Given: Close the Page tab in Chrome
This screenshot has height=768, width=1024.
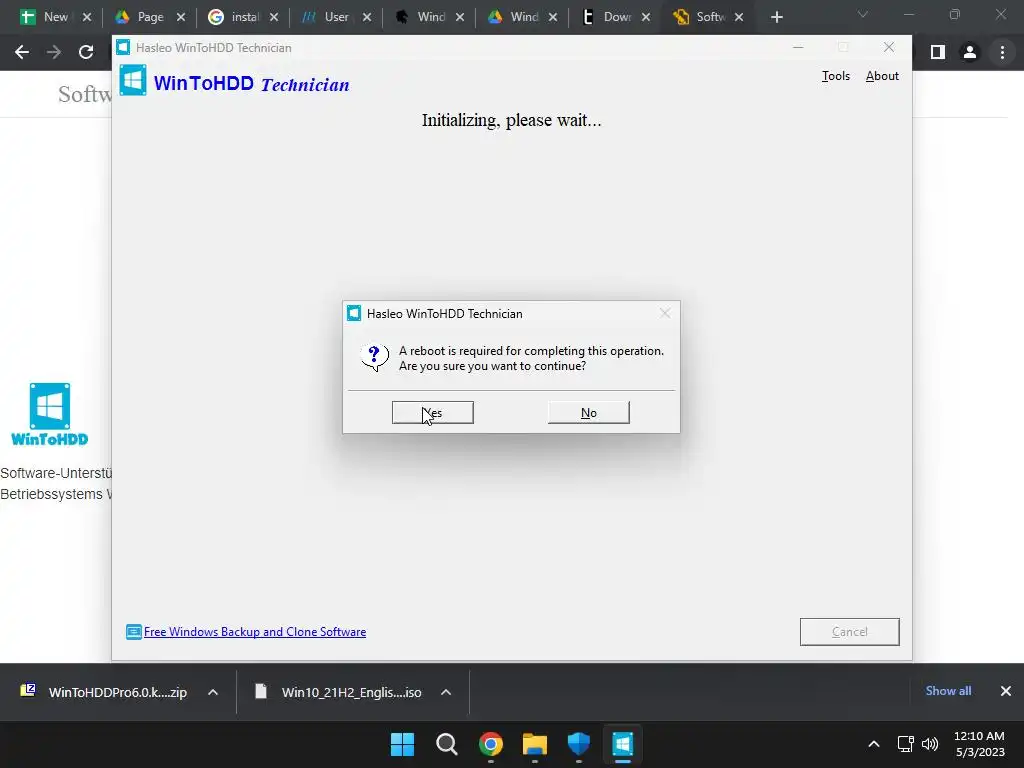Looking at the screenshot, I should [181, 17].
